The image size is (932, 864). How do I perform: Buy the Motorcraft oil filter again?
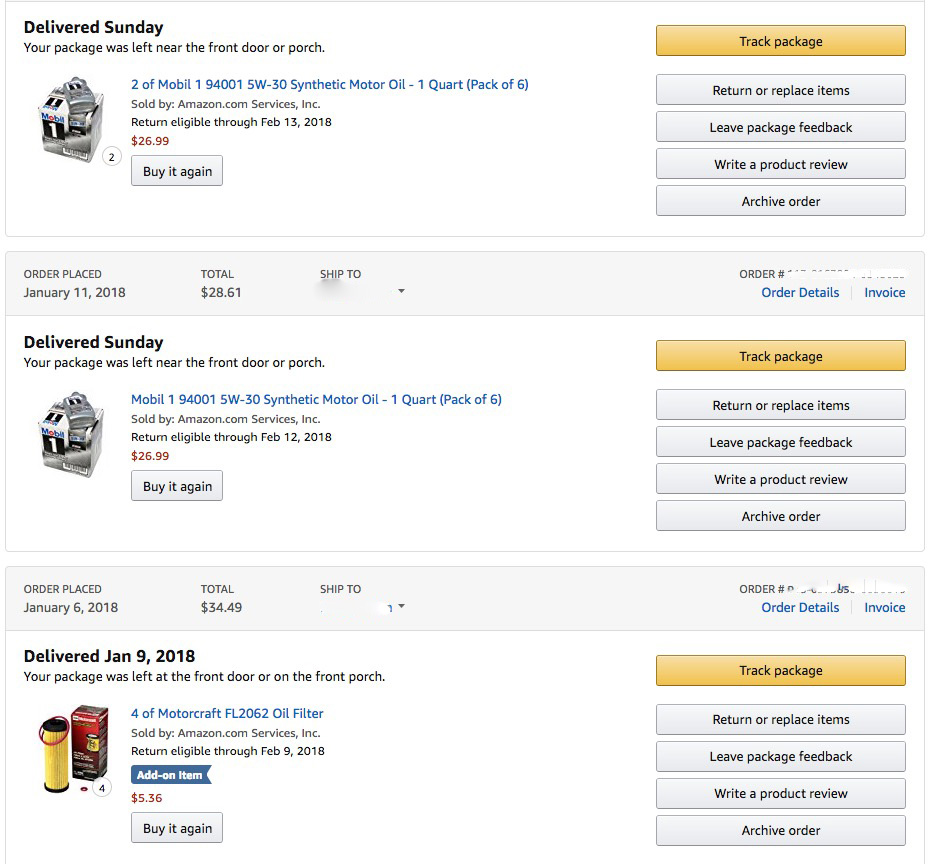177,828
